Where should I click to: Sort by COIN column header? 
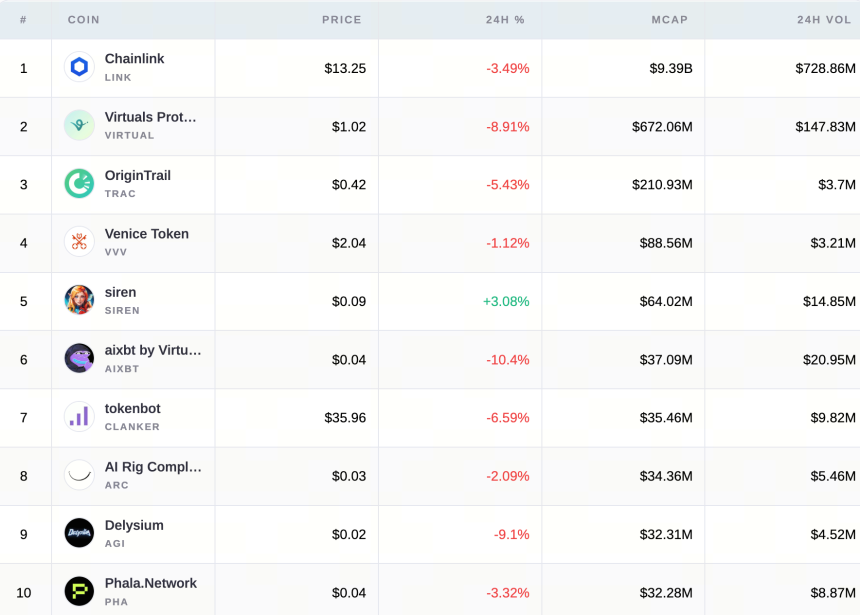[x=83, y=20]
